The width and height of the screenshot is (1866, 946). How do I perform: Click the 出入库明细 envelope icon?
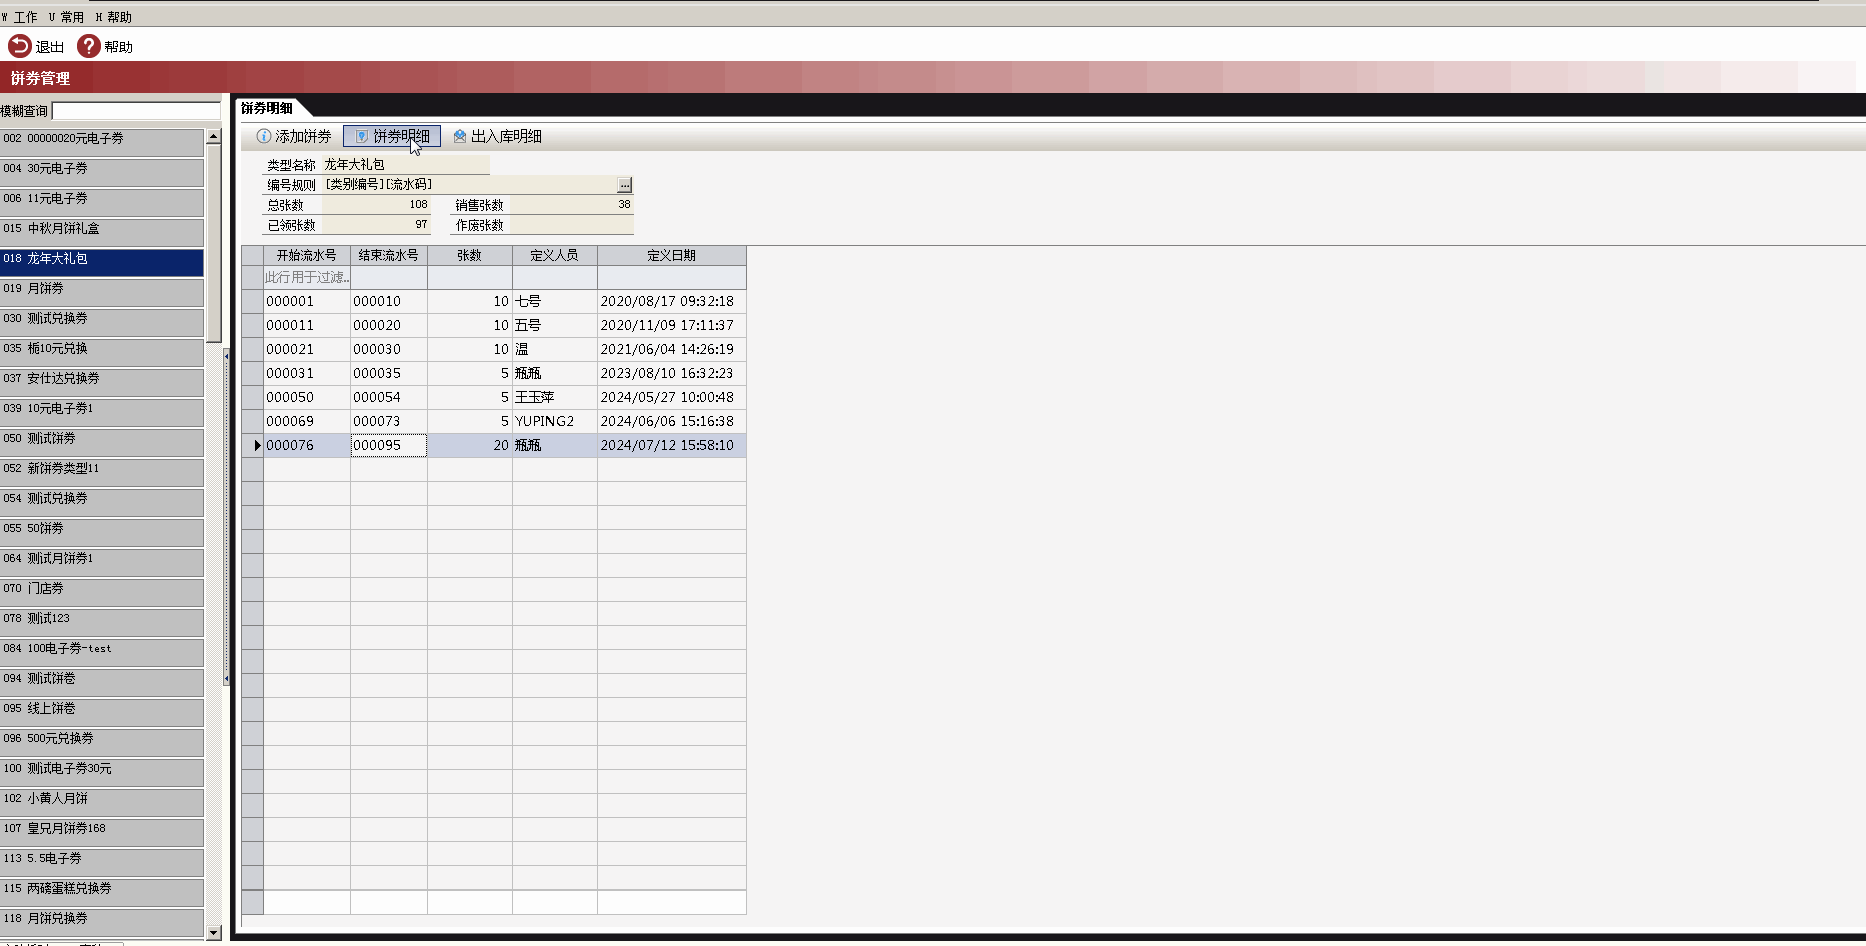pyautogui.click(x=460, y=136)
